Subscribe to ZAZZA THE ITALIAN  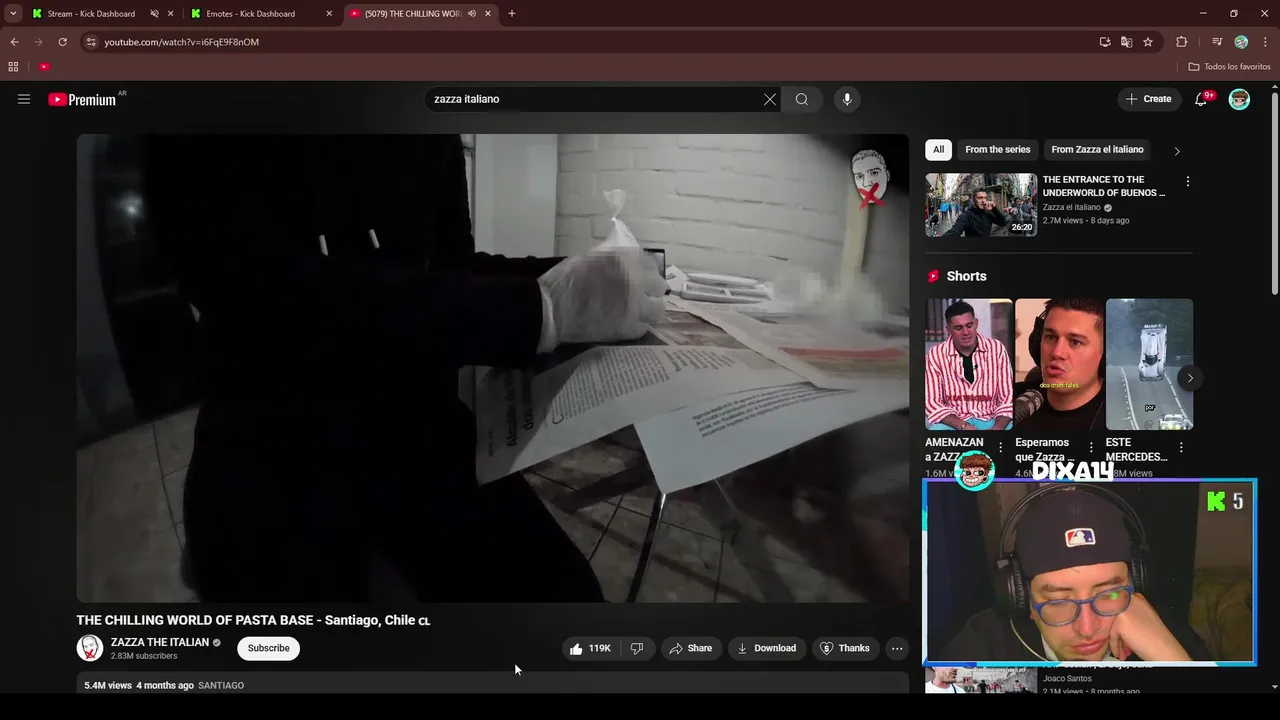268,648
